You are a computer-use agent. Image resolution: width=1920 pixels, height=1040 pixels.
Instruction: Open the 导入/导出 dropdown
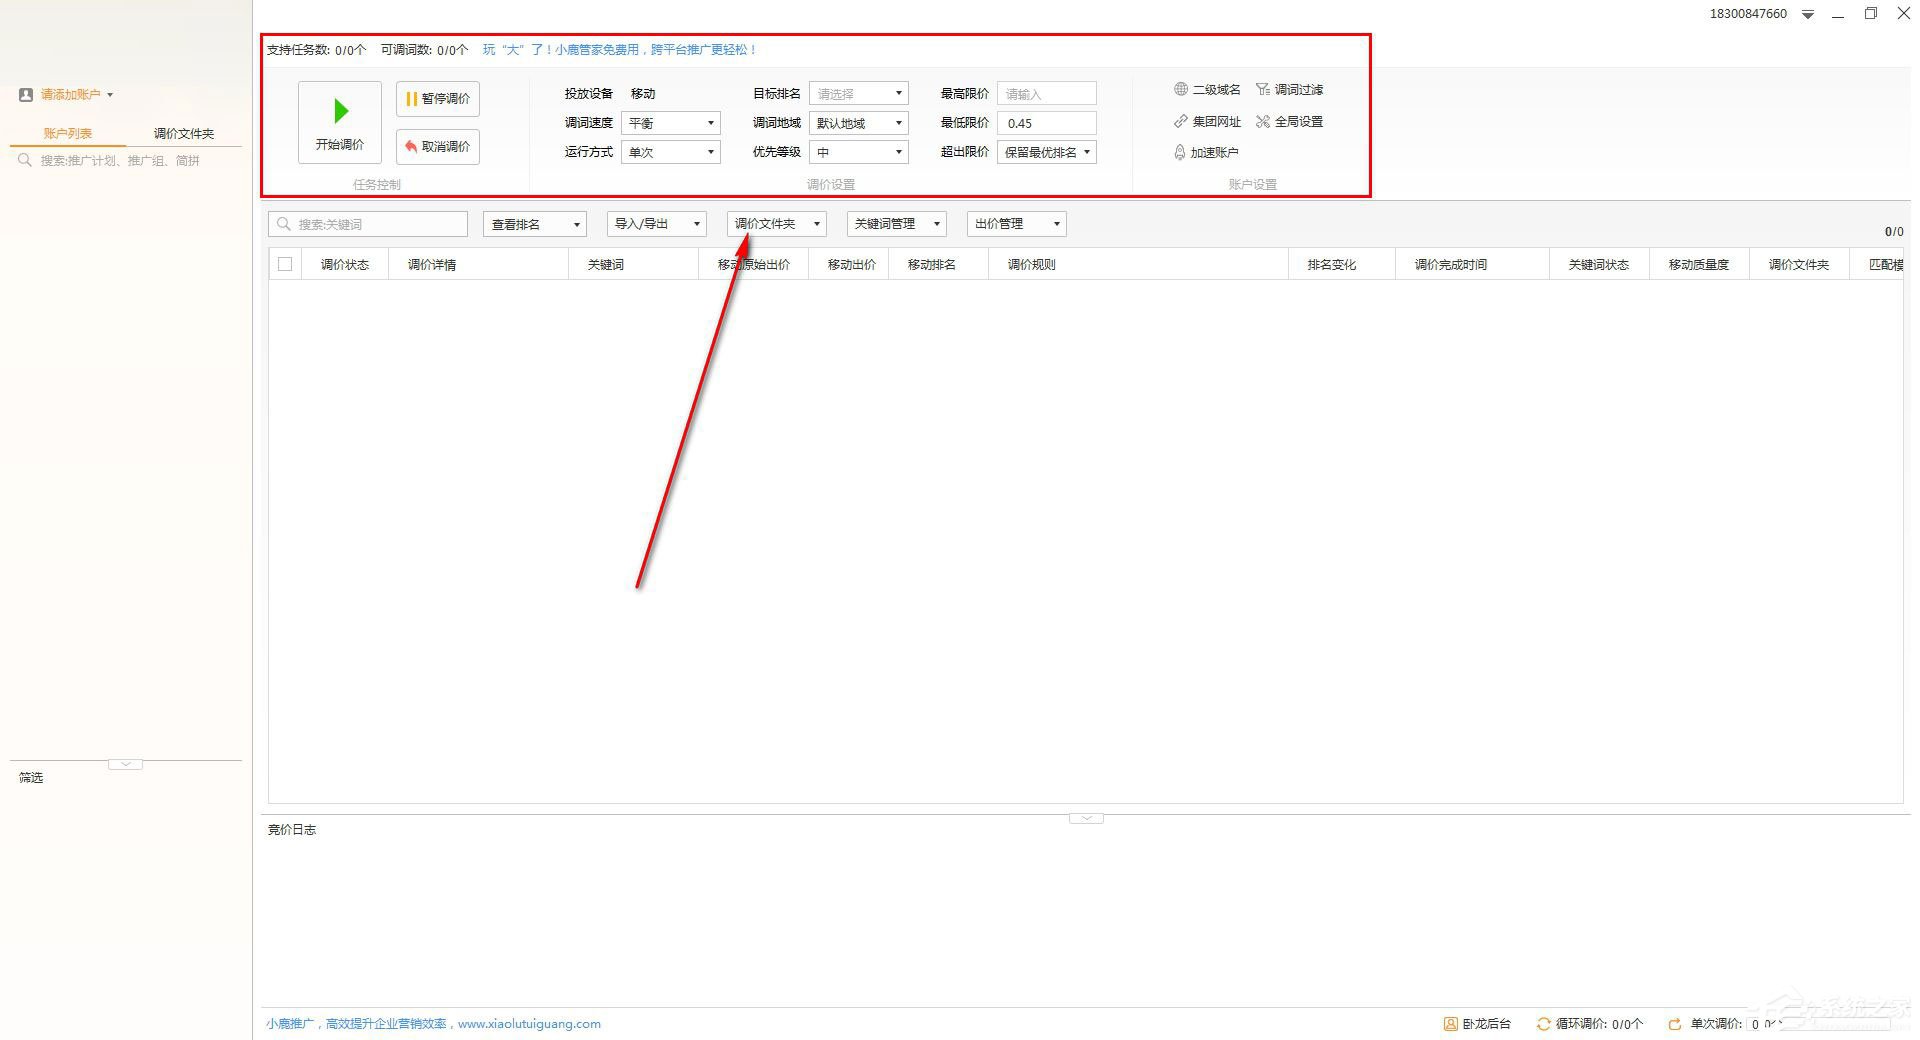pos(657,224)
